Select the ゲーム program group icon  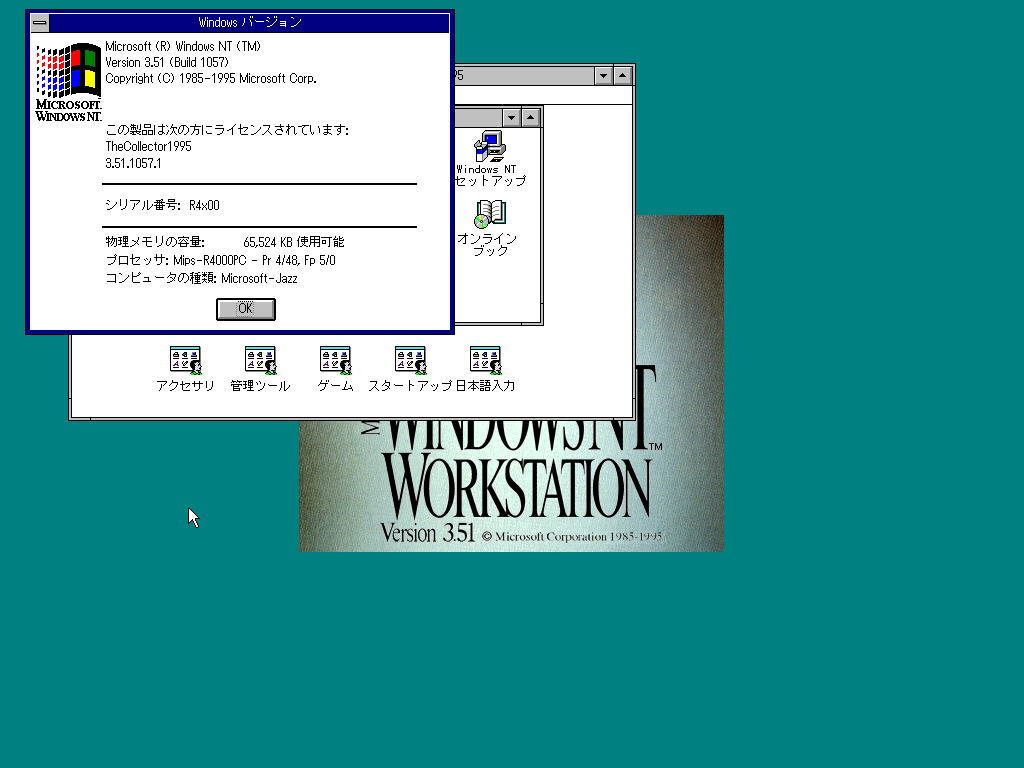(x=335, y=360)
